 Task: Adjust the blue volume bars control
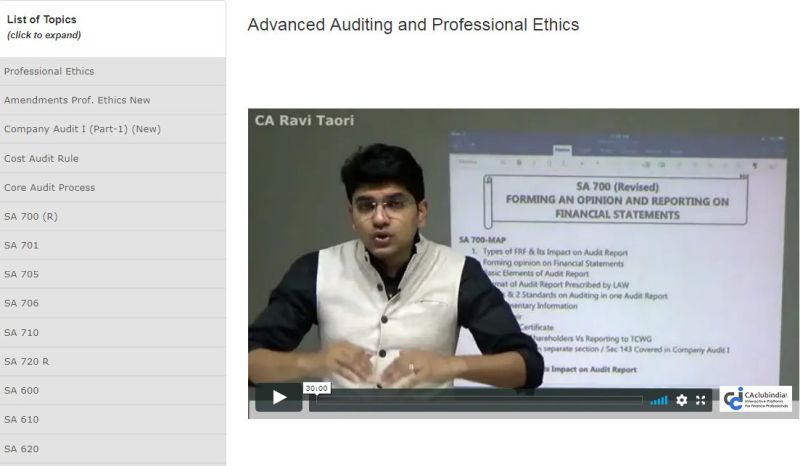(659, 401)
